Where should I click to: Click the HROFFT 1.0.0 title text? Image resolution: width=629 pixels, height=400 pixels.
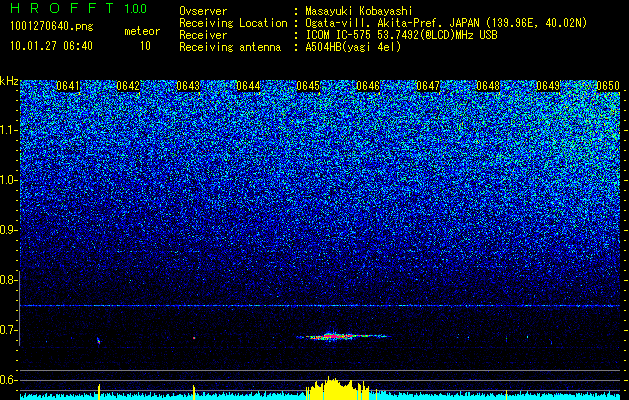click(x=79, y=8)
